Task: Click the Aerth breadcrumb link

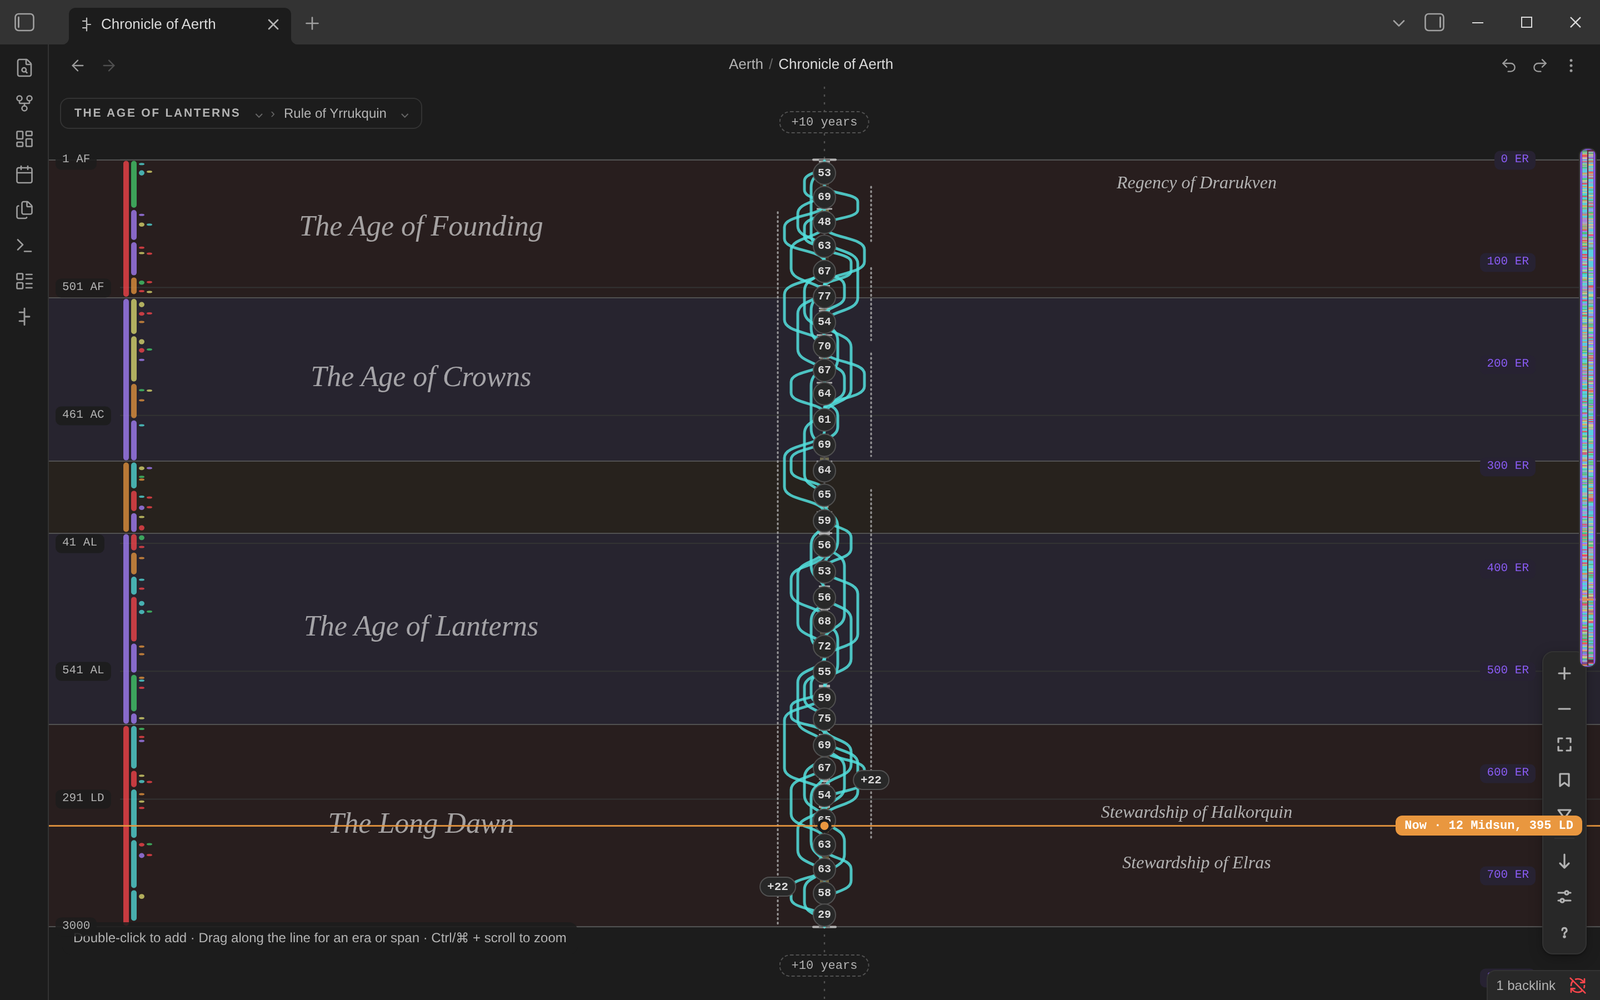Action: [x=746, y=64]
